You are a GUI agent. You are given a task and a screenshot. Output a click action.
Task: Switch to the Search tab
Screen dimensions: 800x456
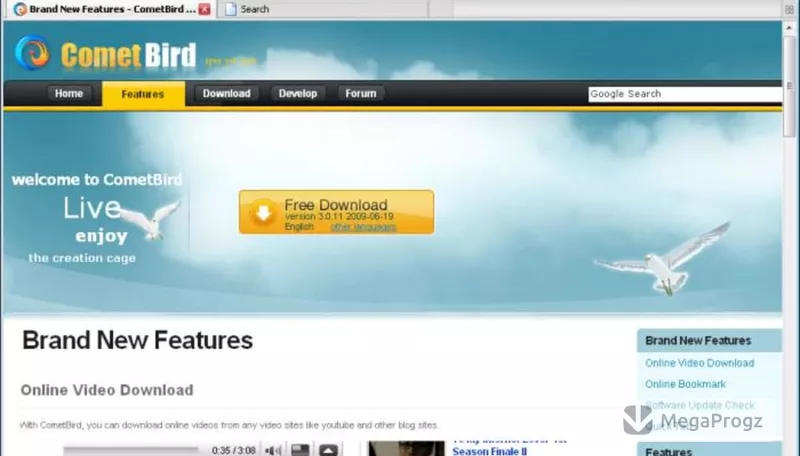click(322, 9)
